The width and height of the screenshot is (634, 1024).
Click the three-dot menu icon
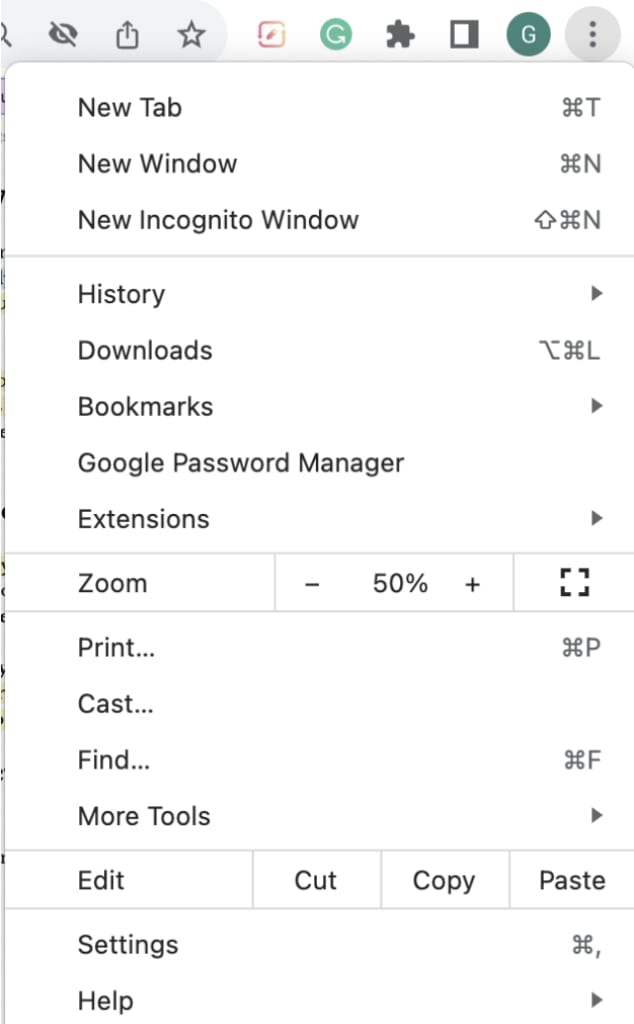(x=593, y=34)
